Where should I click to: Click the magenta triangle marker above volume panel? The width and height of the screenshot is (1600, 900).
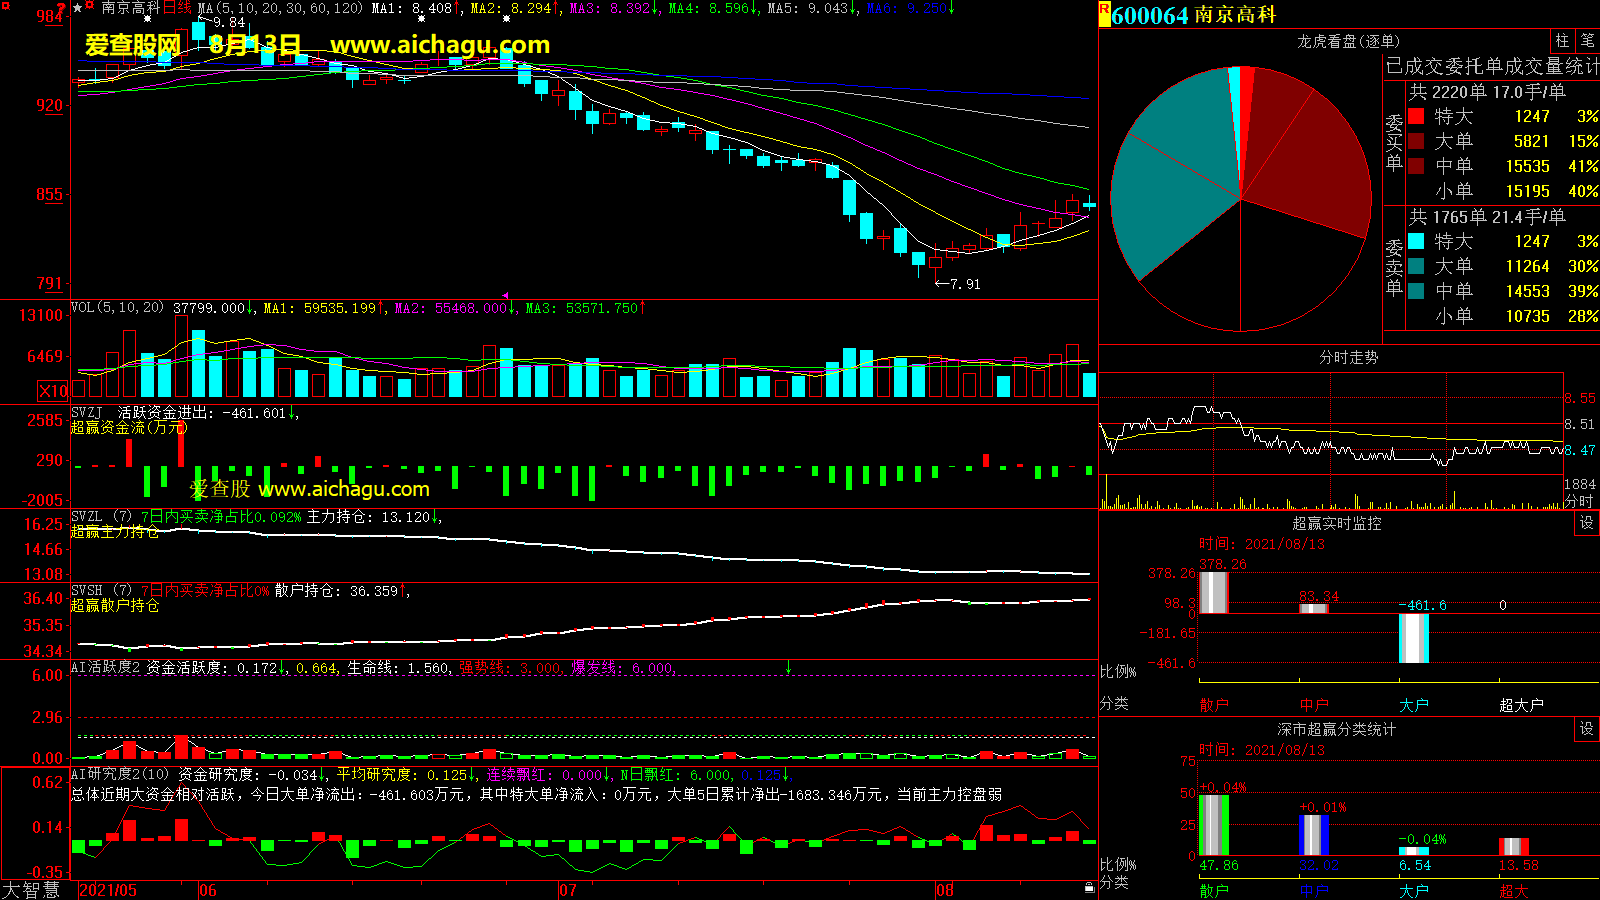point(504,295)
